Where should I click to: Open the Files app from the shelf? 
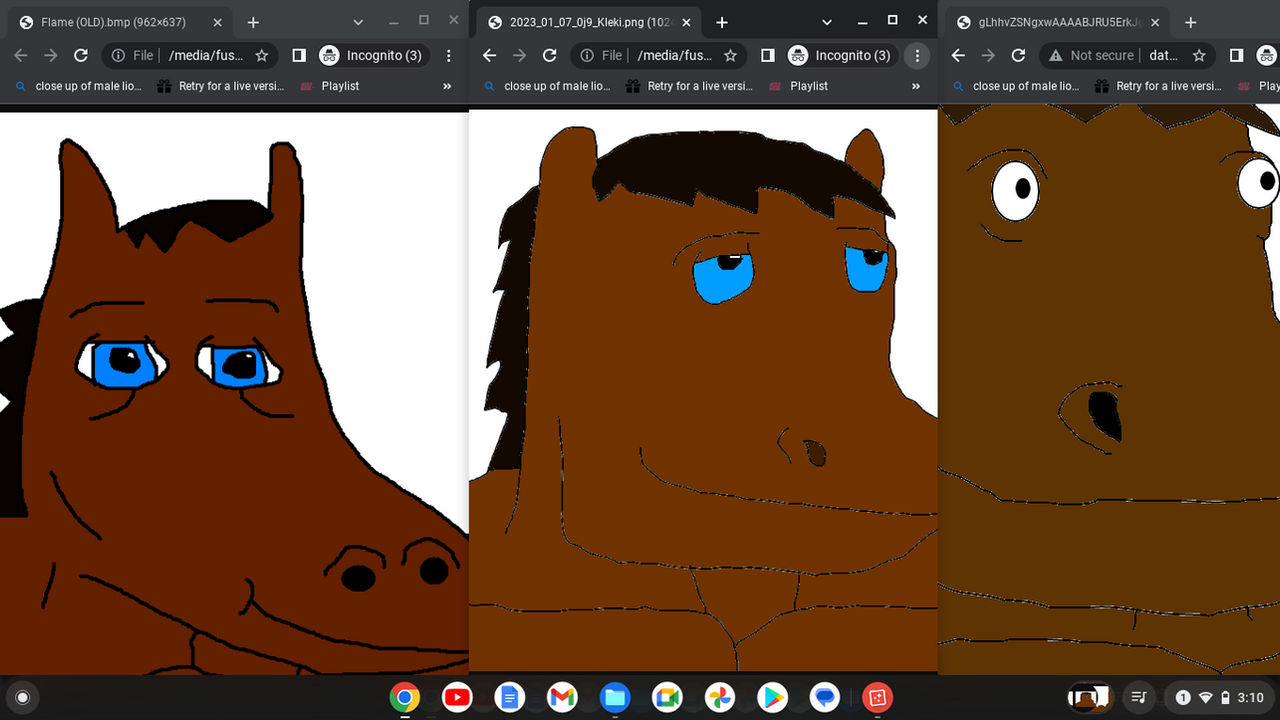coord(615,697)
